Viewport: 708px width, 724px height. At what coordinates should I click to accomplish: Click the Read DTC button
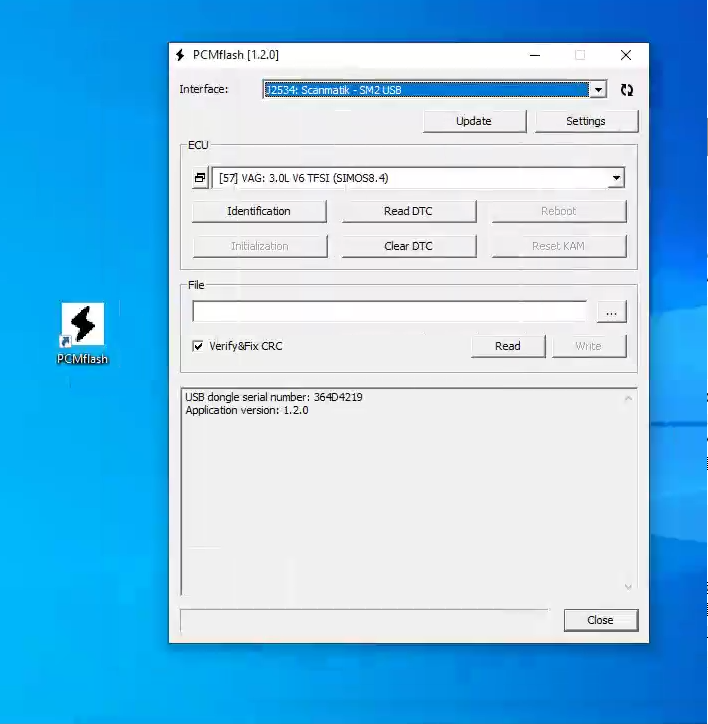[x=408, y=211]
